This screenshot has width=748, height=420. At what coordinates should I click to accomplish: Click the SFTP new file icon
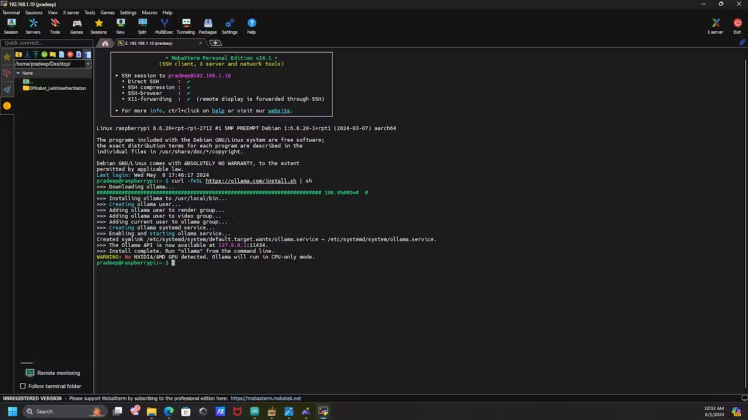pyautogui.click(x=62, y=54)
